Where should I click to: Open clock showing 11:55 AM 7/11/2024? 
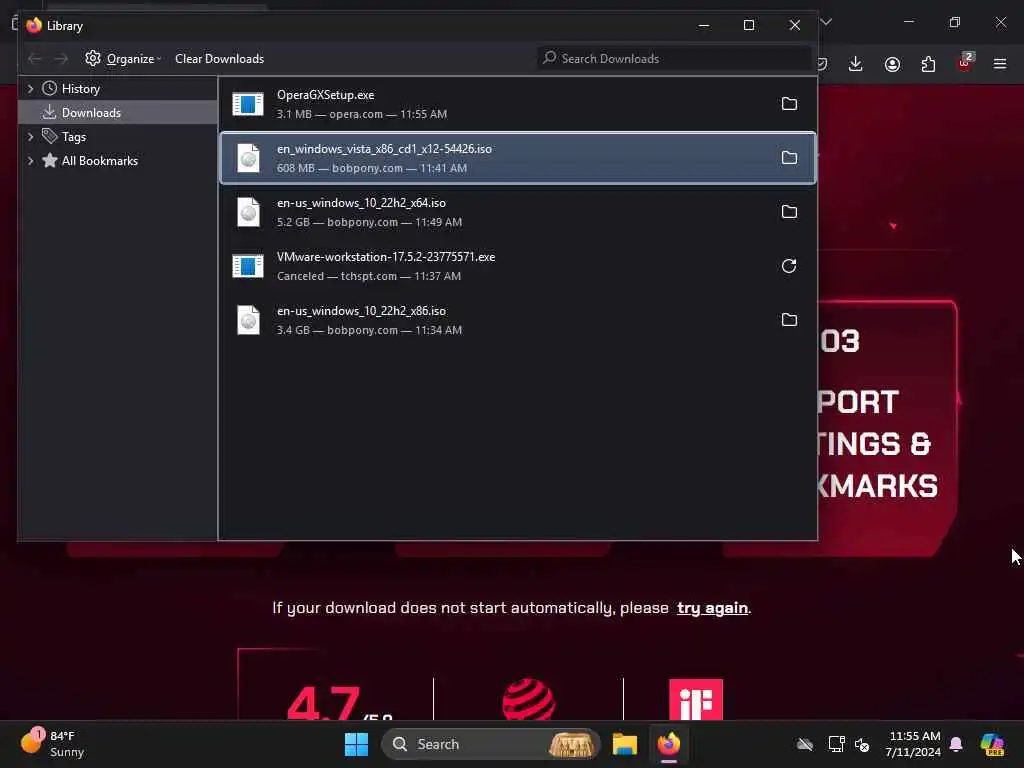(x=913, y=744)
